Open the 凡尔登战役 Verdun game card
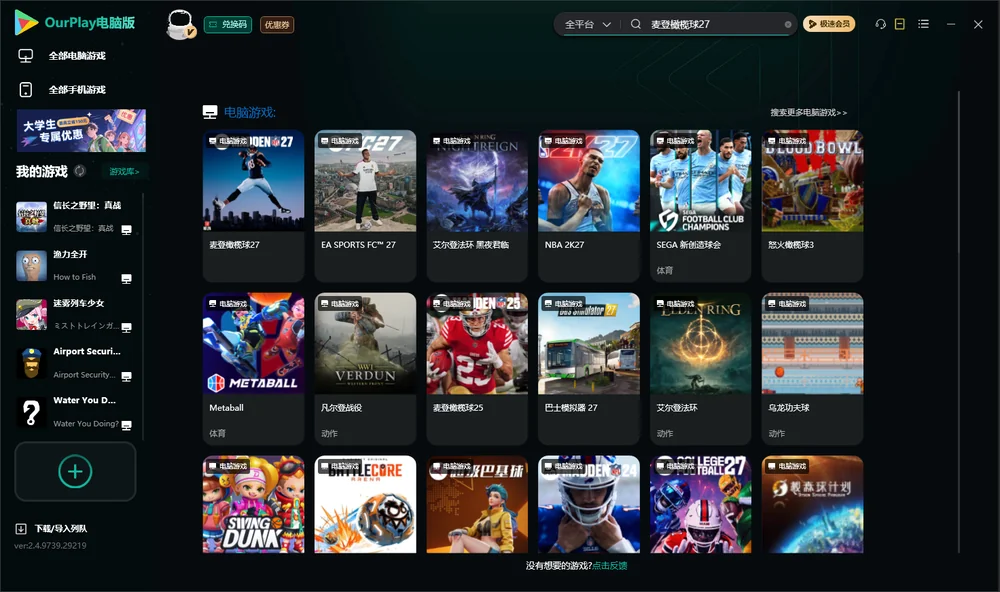Screen dimensions: 1000x592 [365, 368]
